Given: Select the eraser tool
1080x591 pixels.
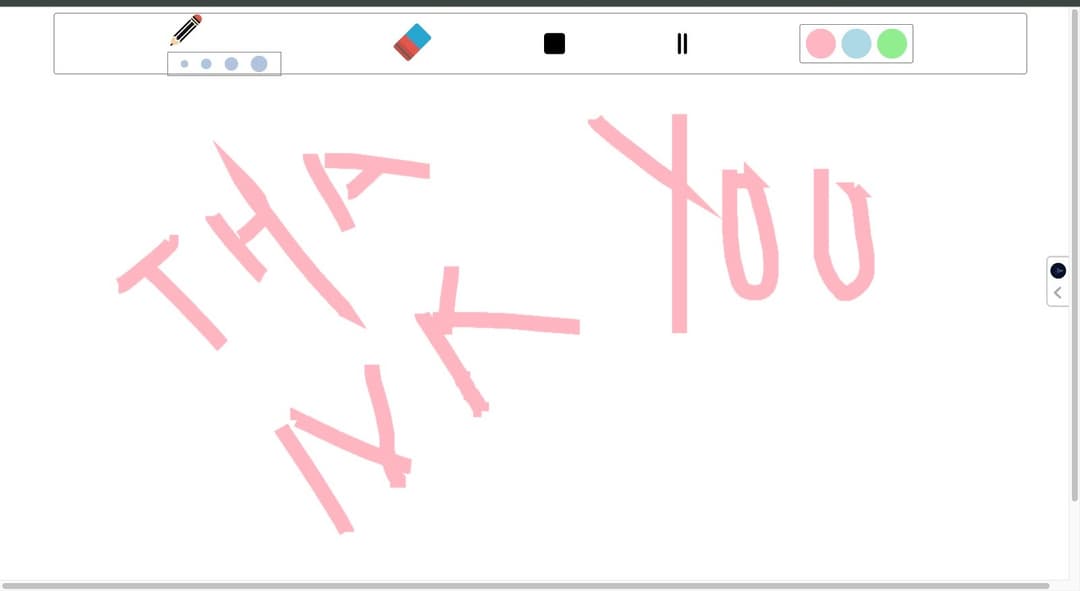Looking at the screenshot, I should click(413, 42).
